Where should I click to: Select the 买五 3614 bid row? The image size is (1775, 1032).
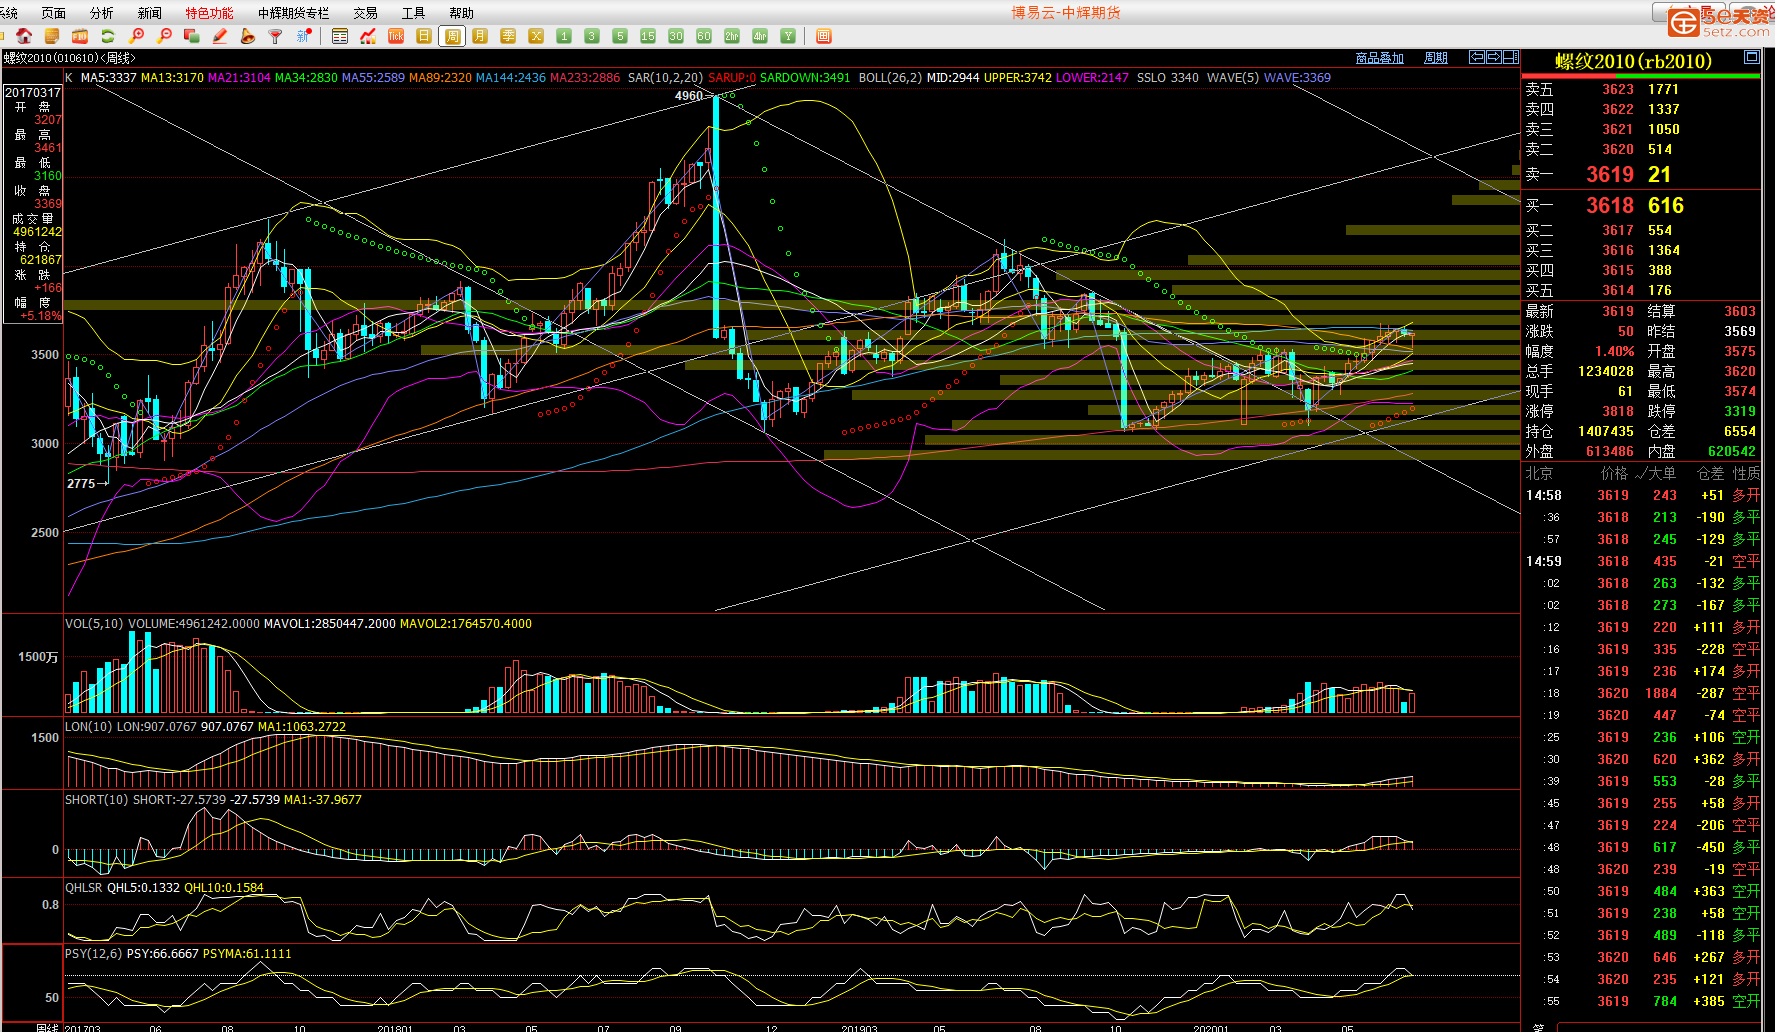tap(1641, 290)
